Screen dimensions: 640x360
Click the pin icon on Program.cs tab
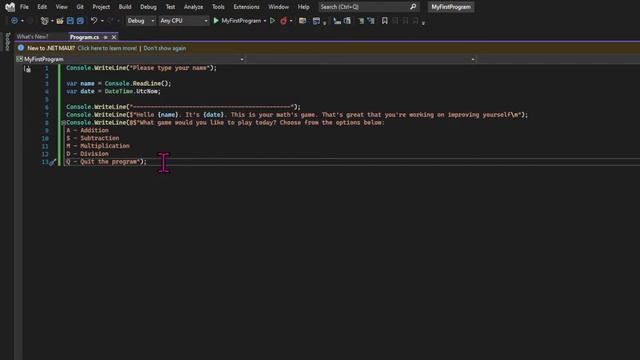click(105, 37)
